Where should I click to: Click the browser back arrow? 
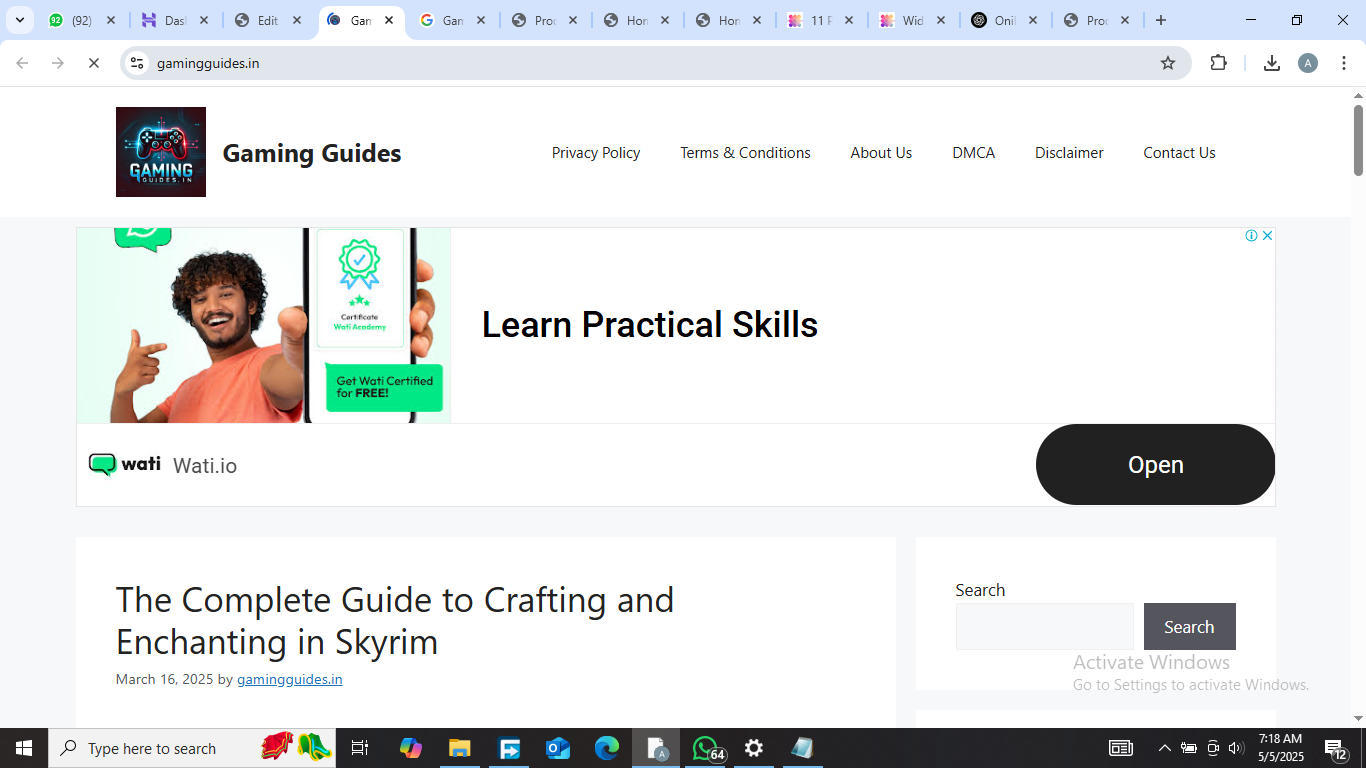[22, 63]
